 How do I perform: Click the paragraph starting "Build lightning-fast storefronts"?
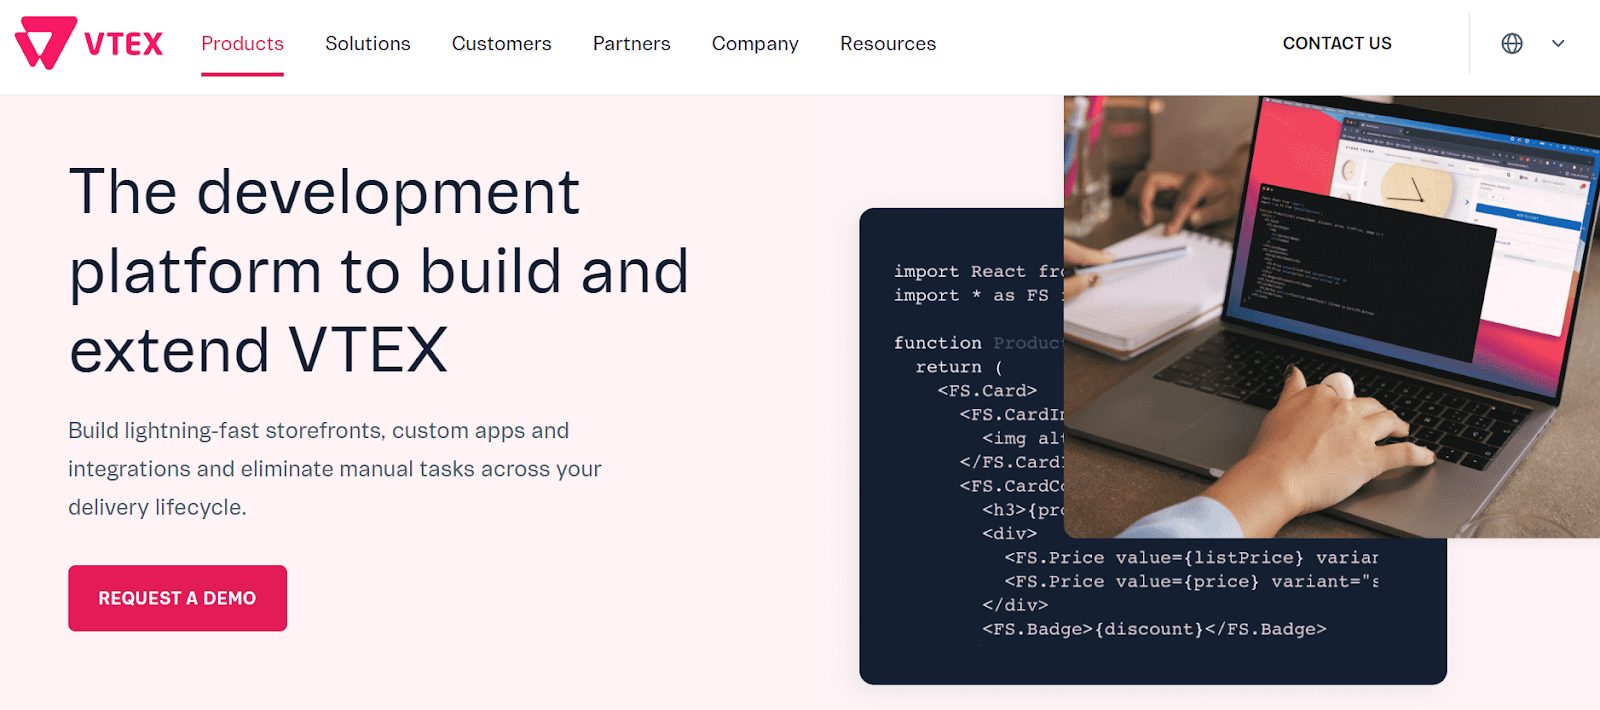point(334,469)
